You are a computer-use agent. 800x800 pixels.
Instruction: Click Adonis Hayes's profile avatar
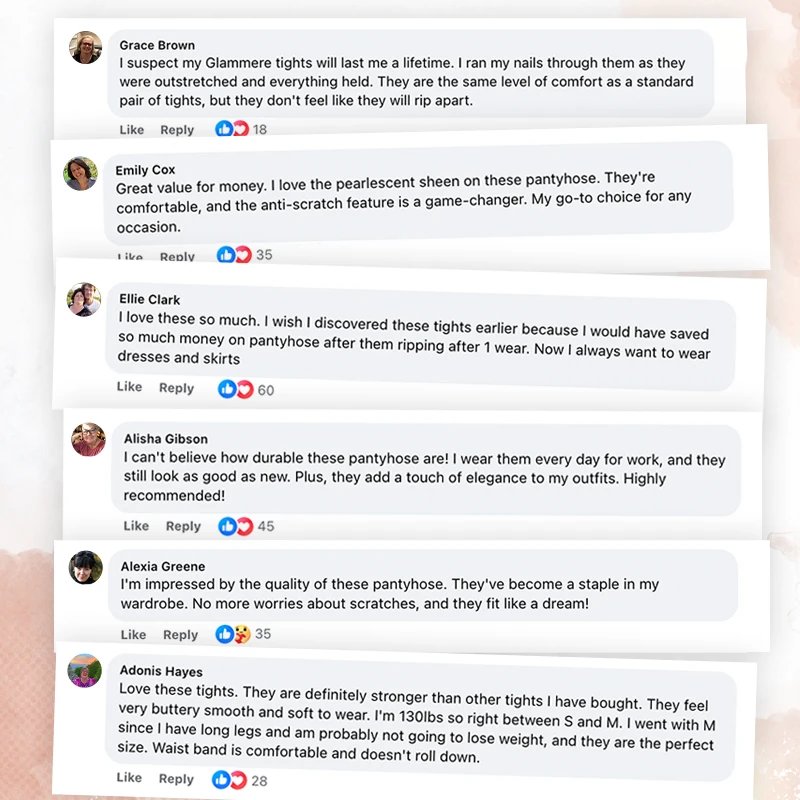[85, 669]
